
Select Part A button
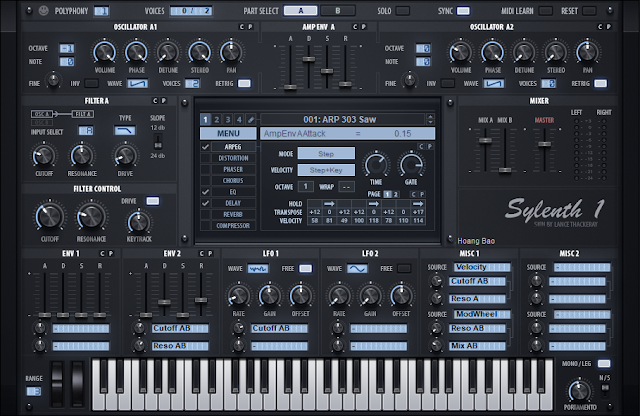tap(300, 11)
